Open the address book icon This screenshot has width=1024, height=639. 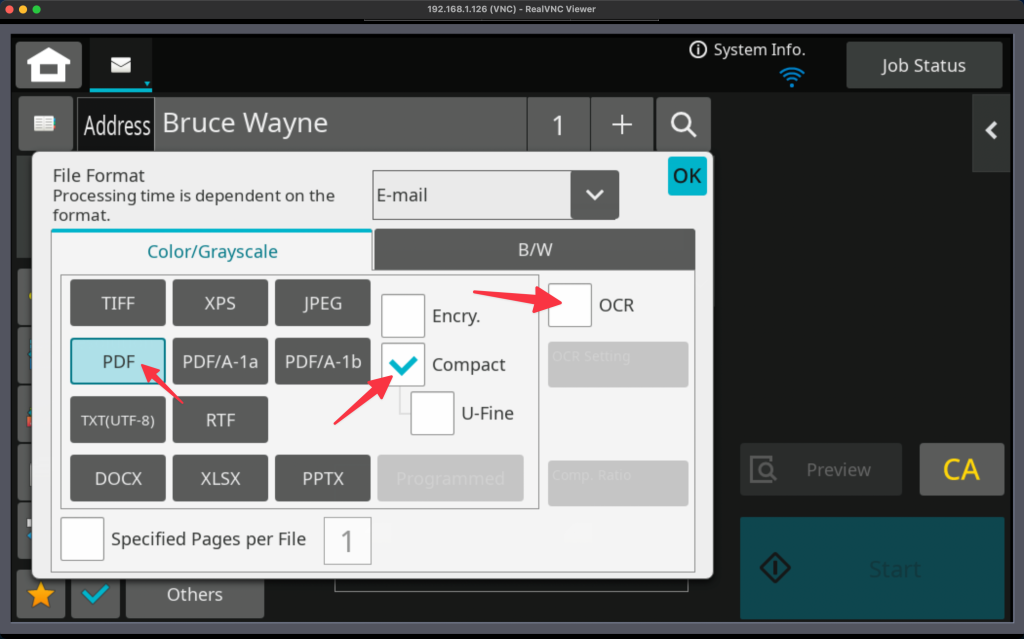click(x=44, y=124)
